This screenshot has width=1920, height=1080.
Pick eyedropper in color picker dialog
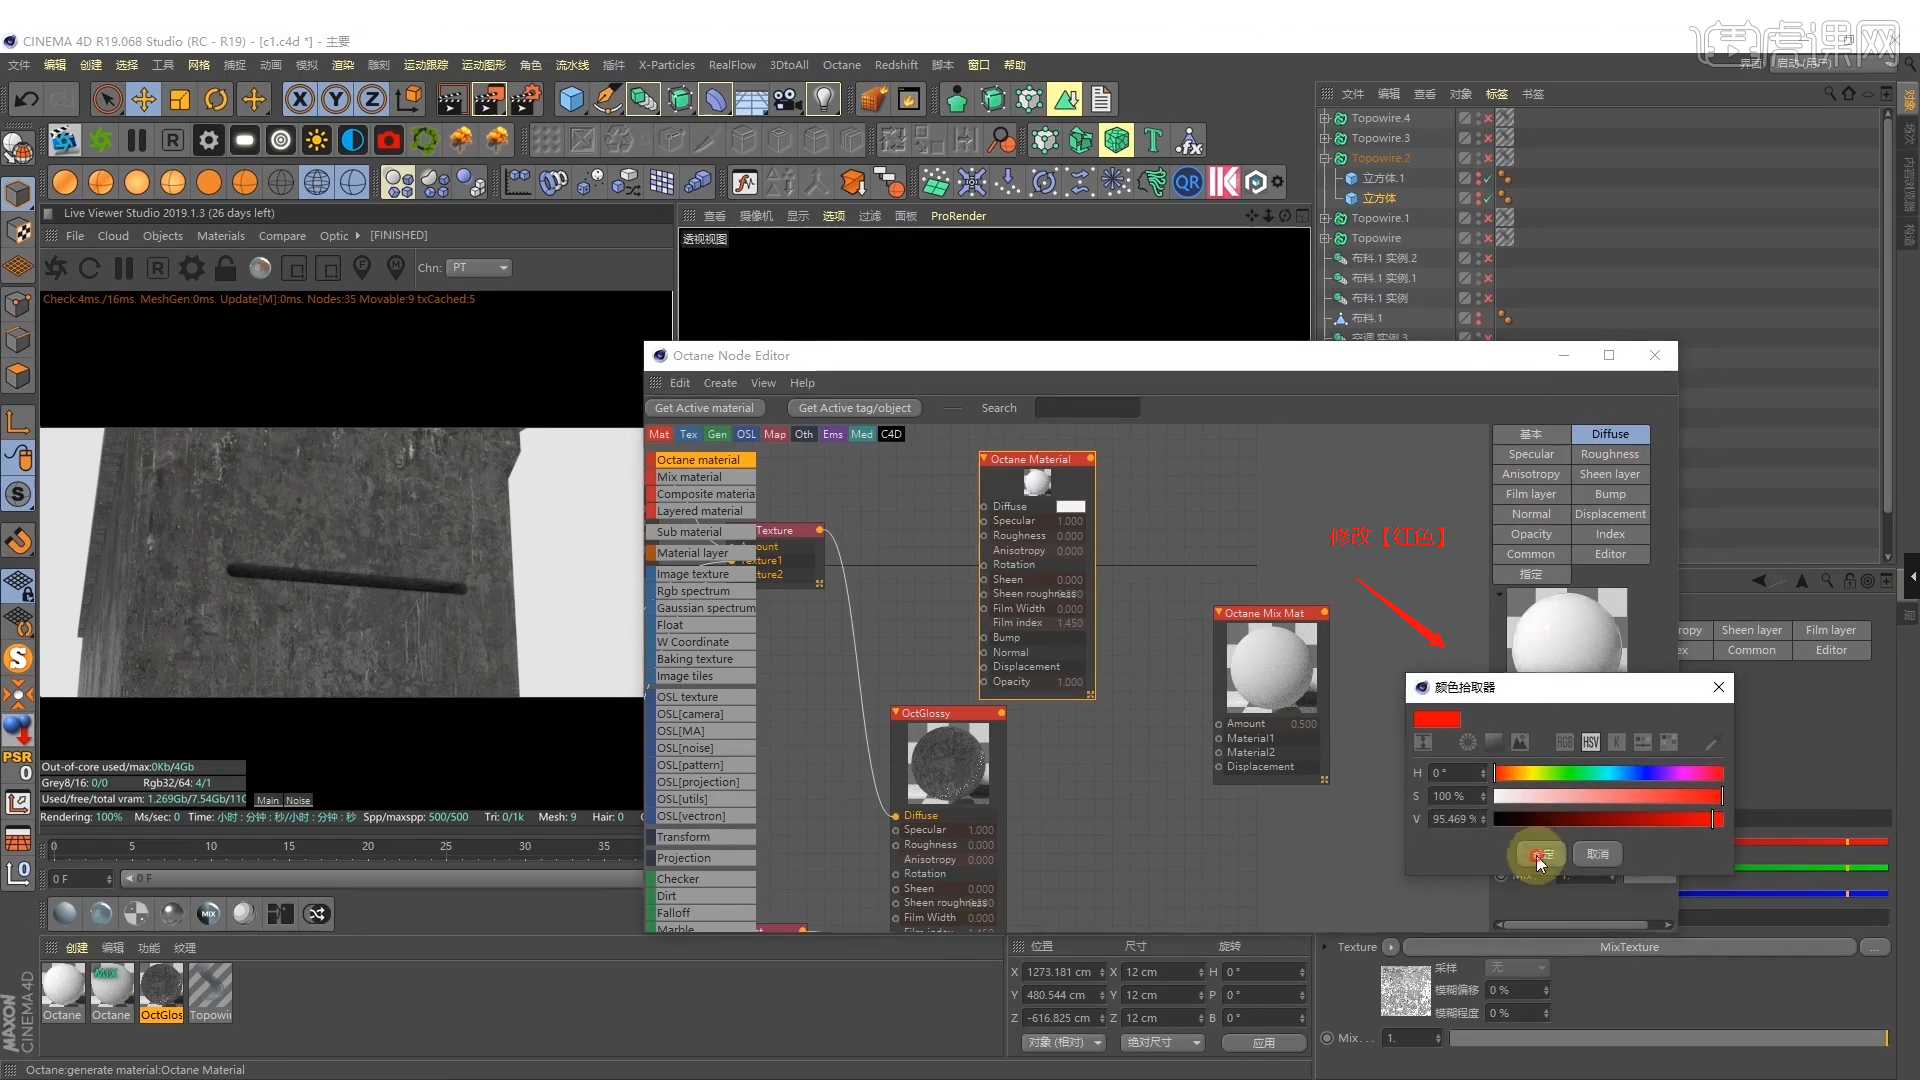click(x=1711, y=743)
